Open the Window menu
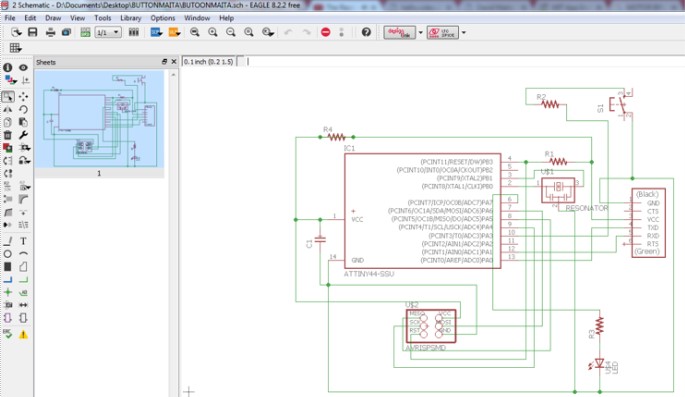 (x=197, y=18)
